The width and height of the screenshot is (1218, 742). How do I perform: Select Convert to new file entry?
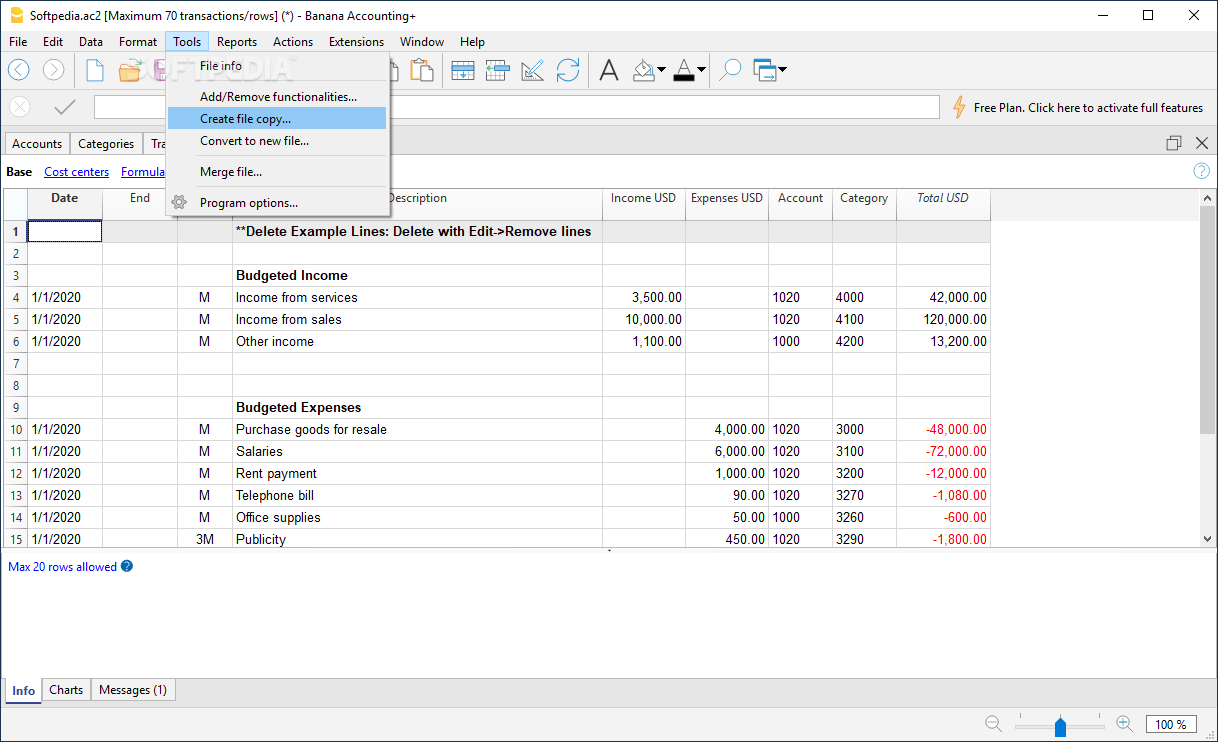coord(278,141)
